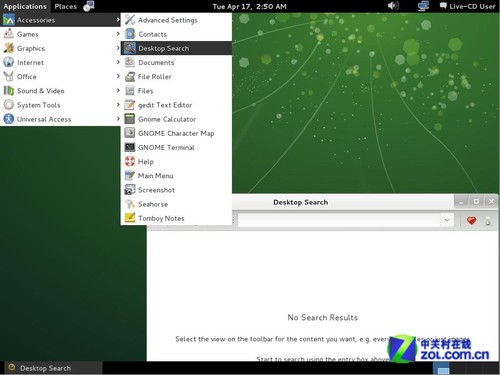Click Desktop Search taskbar button
The image size is (500, 375).
point(53,368)
